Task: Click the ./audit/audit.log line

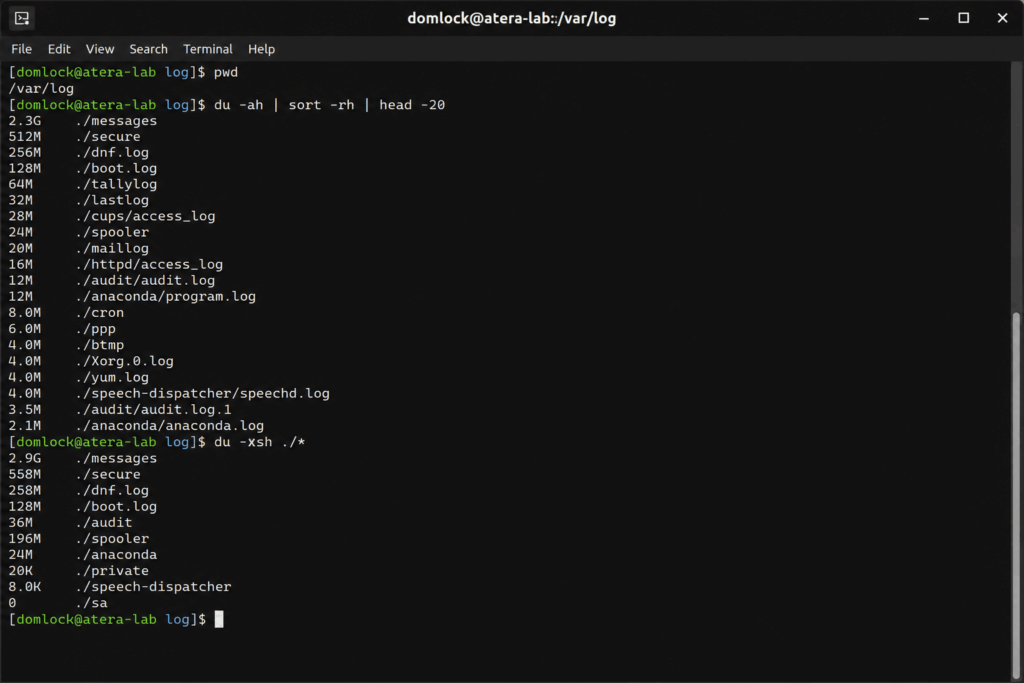Action: point(112,281)
